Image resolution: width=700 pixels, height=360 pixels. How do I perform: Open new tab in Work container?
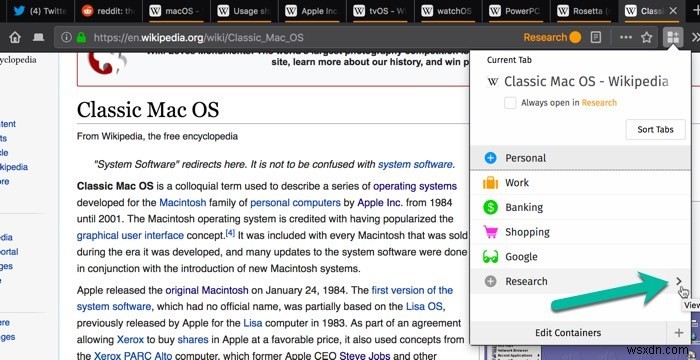point(580,183)
